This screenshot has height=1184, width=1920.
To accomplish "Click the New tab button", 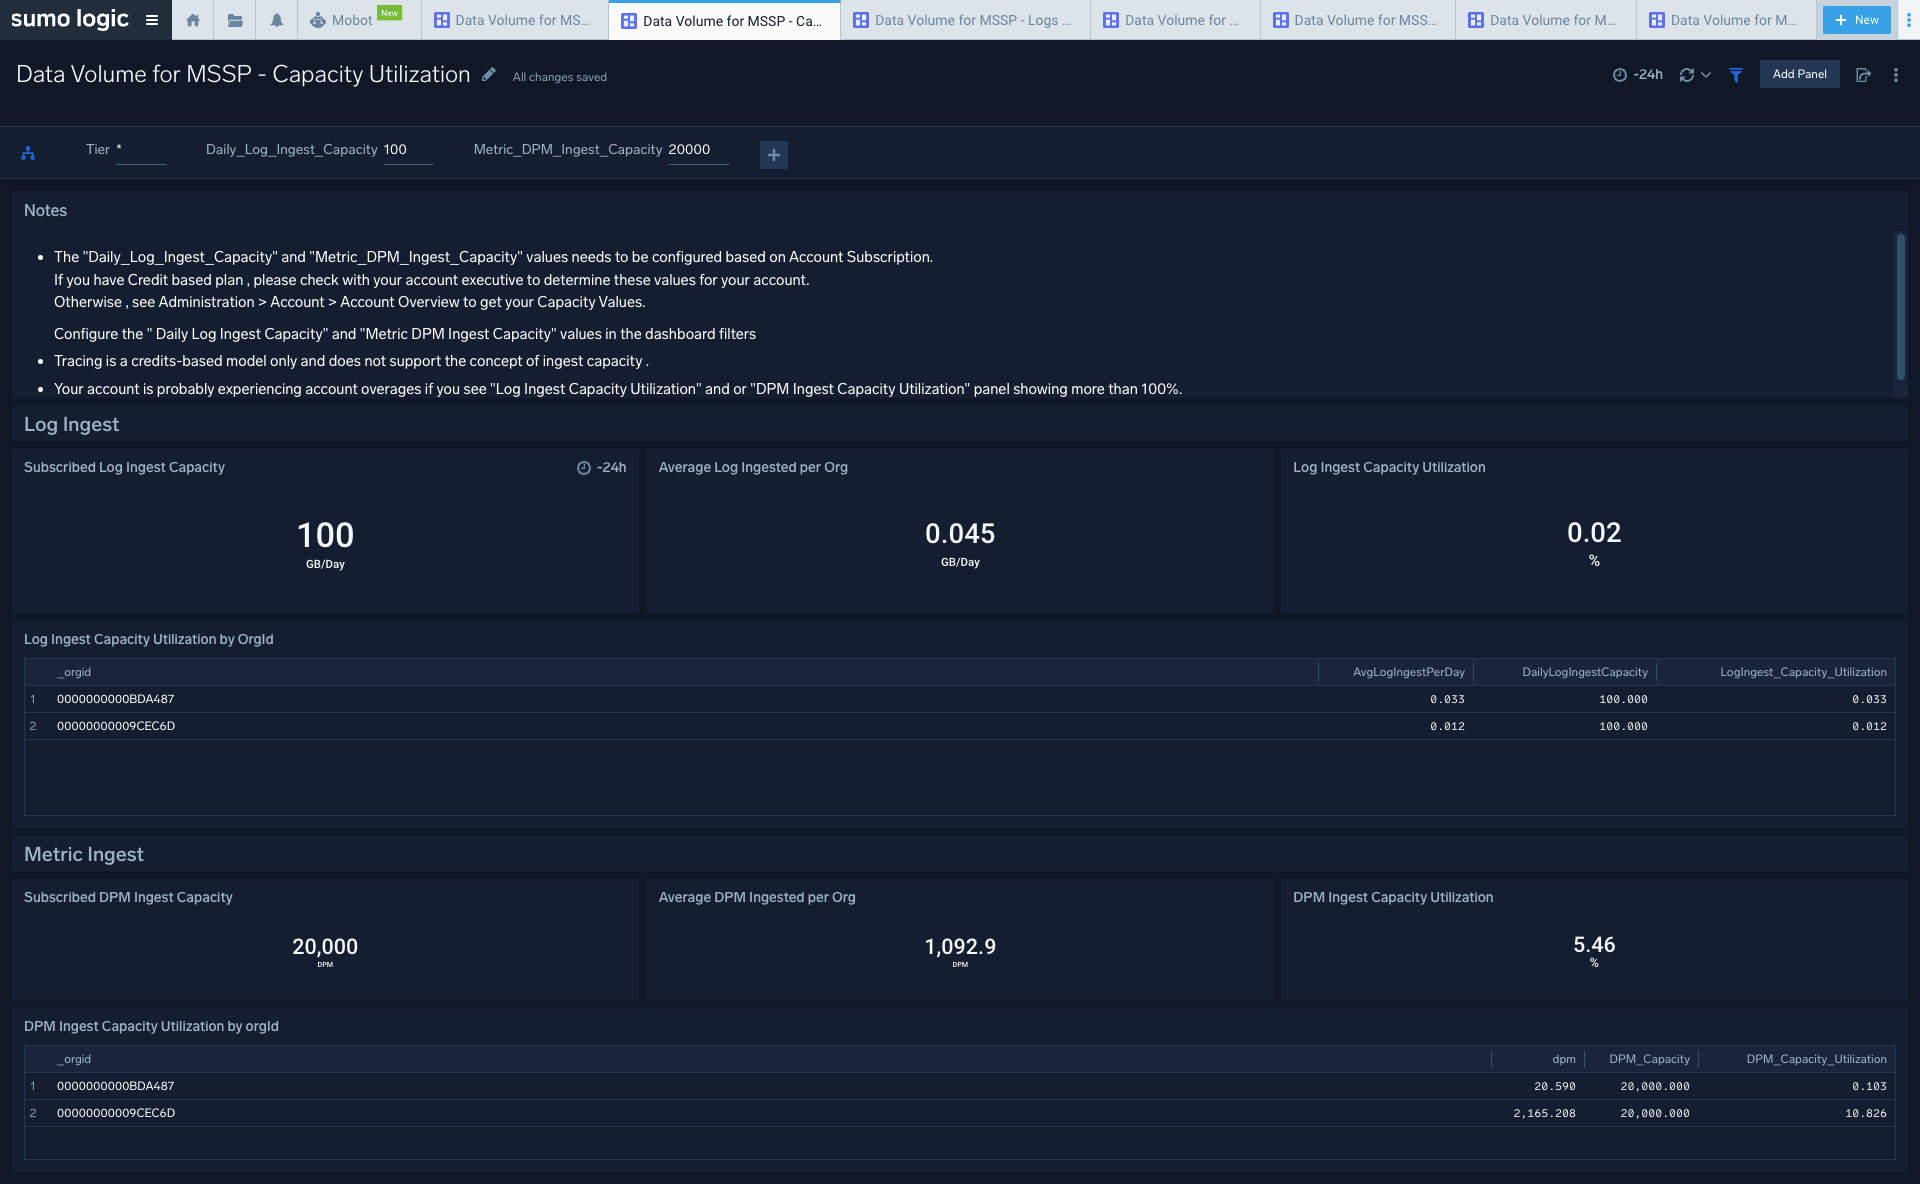I will pos(1856,20).
